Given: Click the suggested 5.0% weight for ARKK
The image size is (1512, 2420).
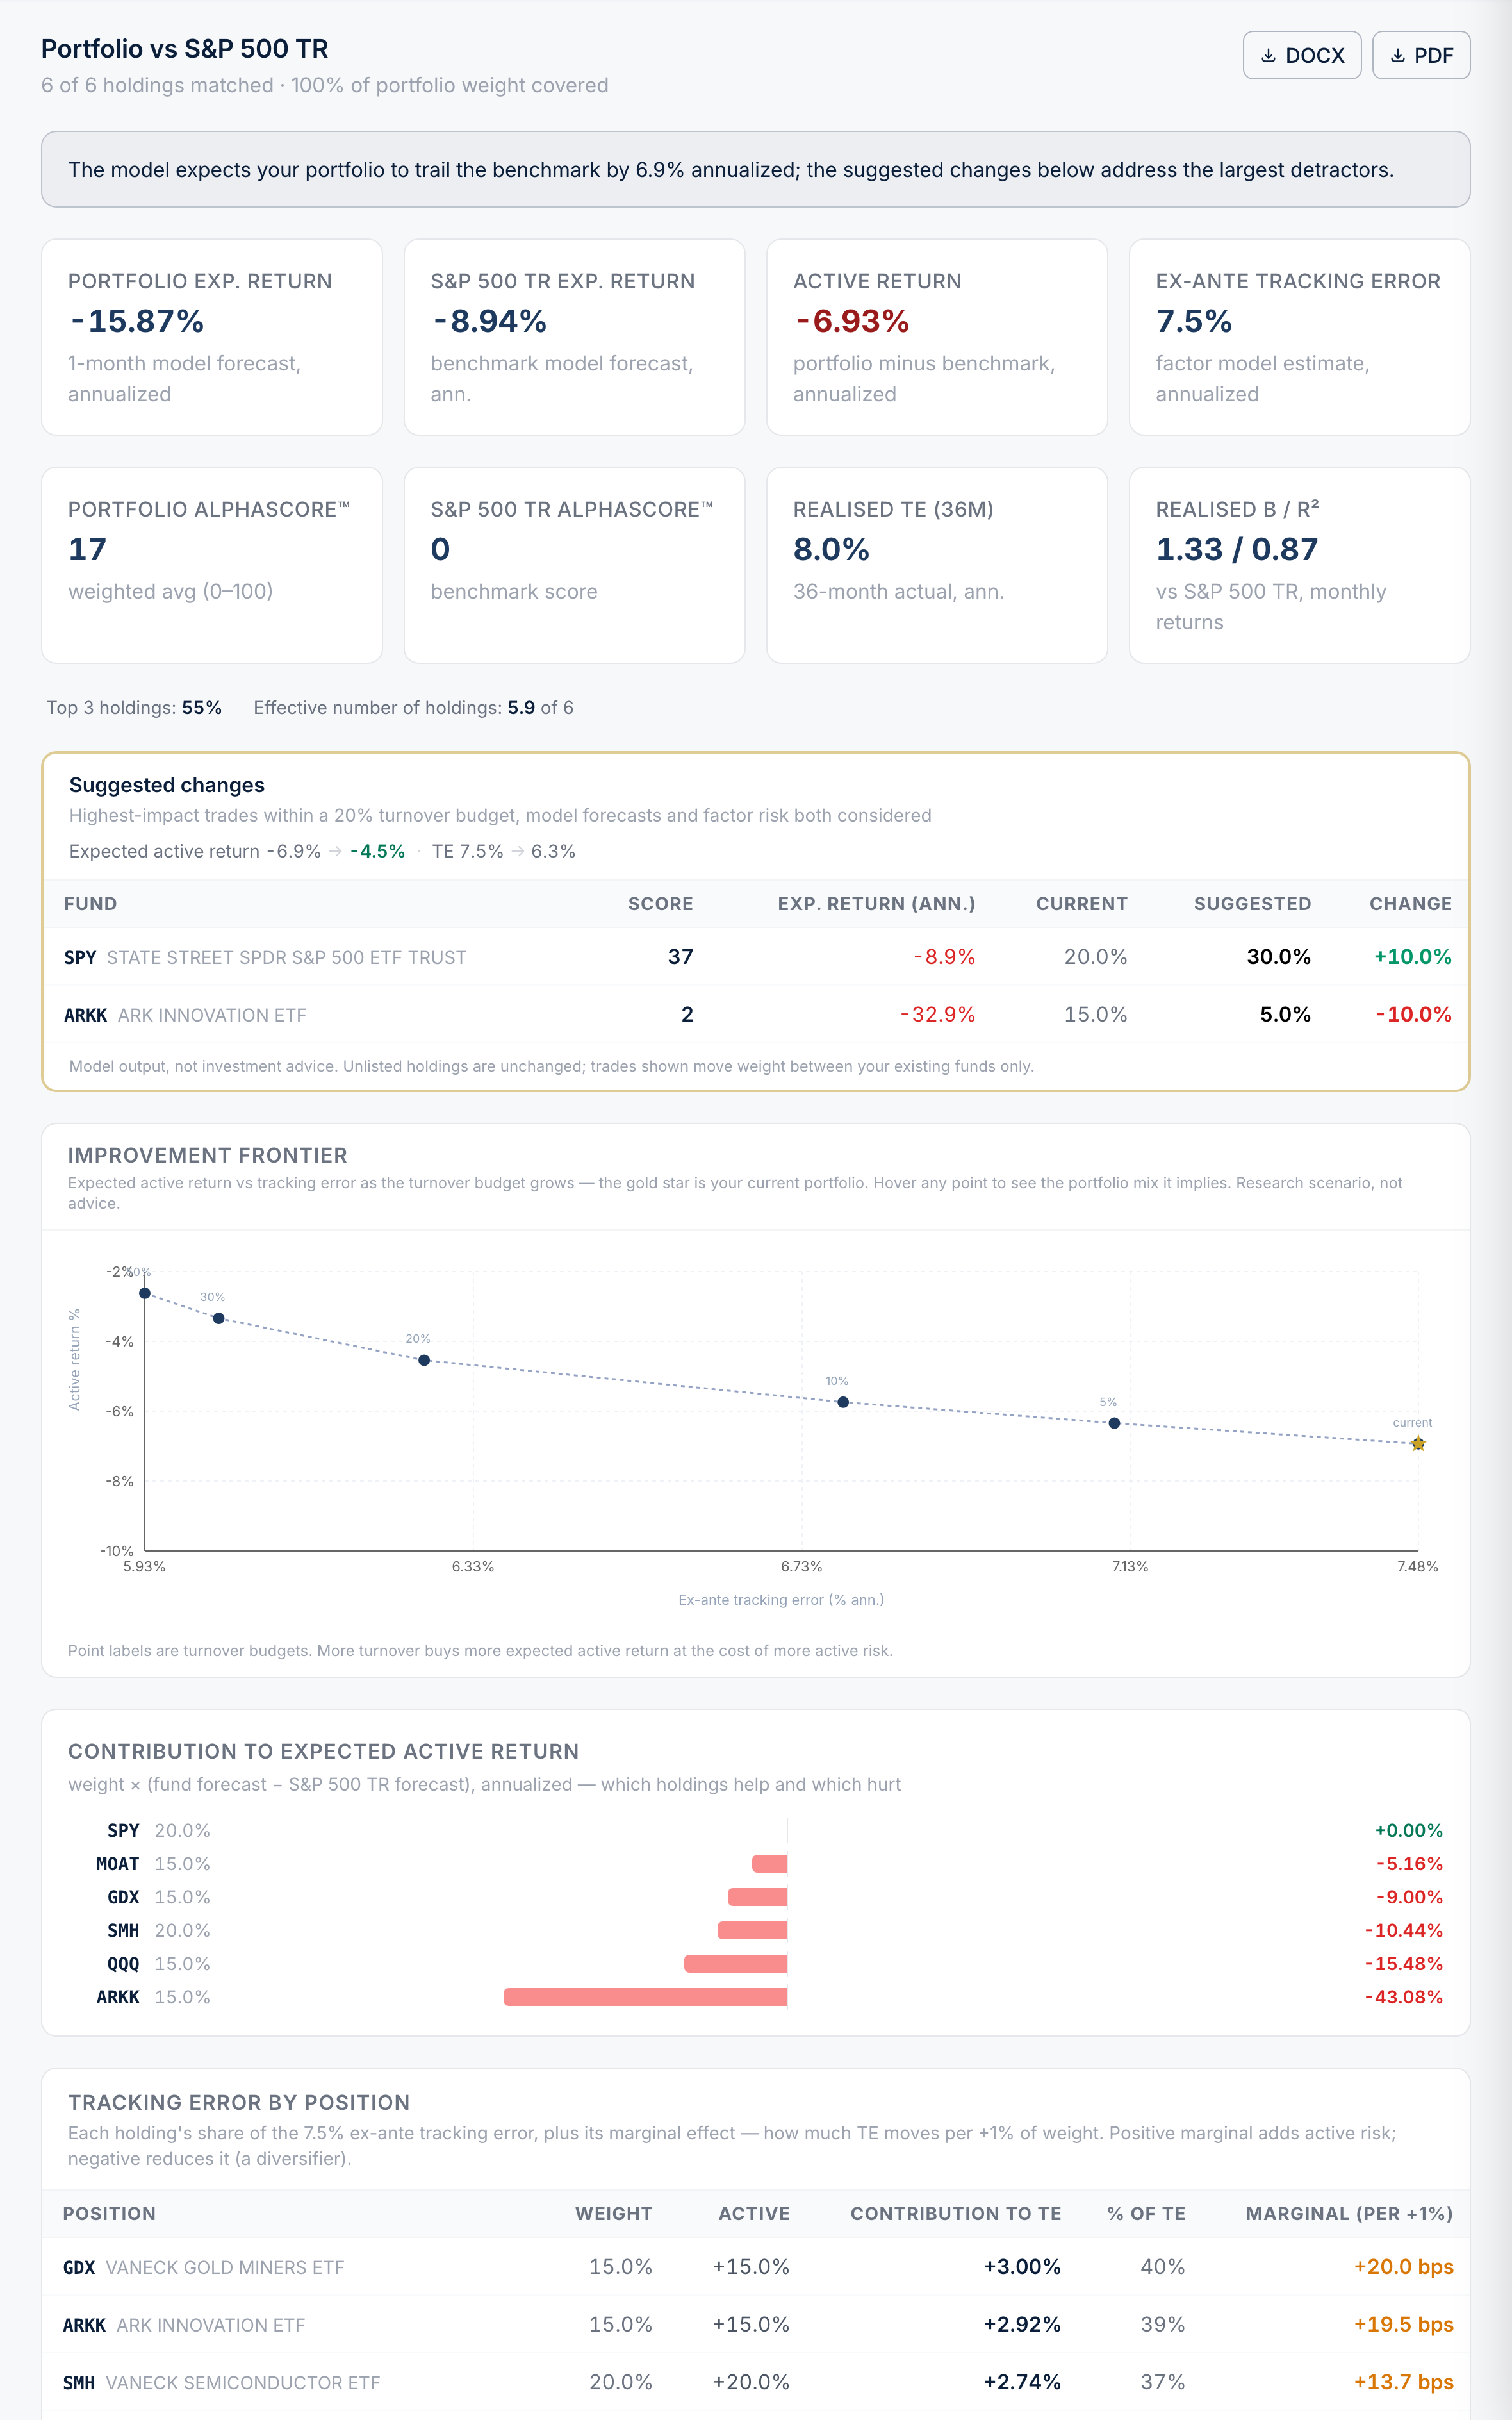Looking at the screenshot, I should click(1285, 1014).
